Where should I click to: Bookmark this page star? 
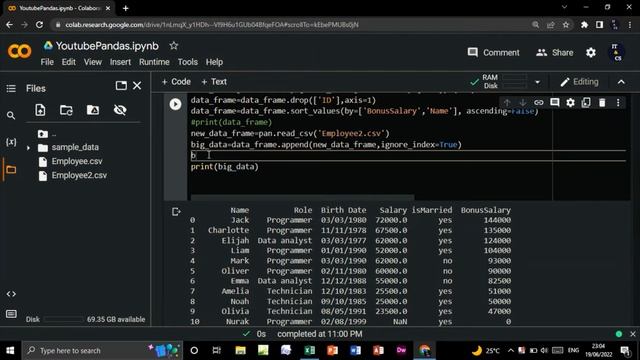pos(566,25)
